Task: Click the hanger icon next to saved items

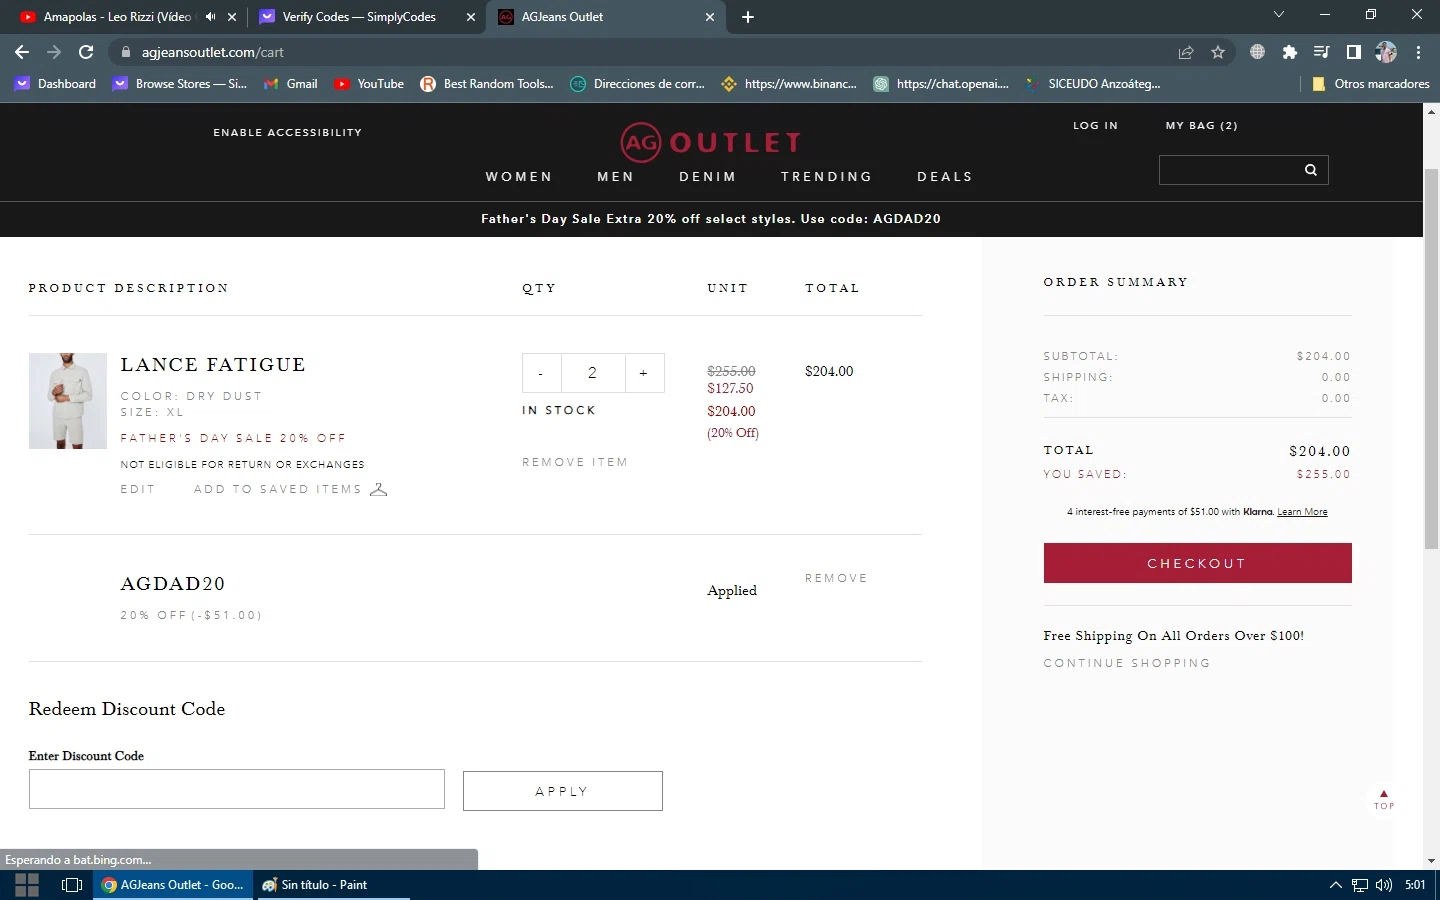Action: tap(378, 490)
